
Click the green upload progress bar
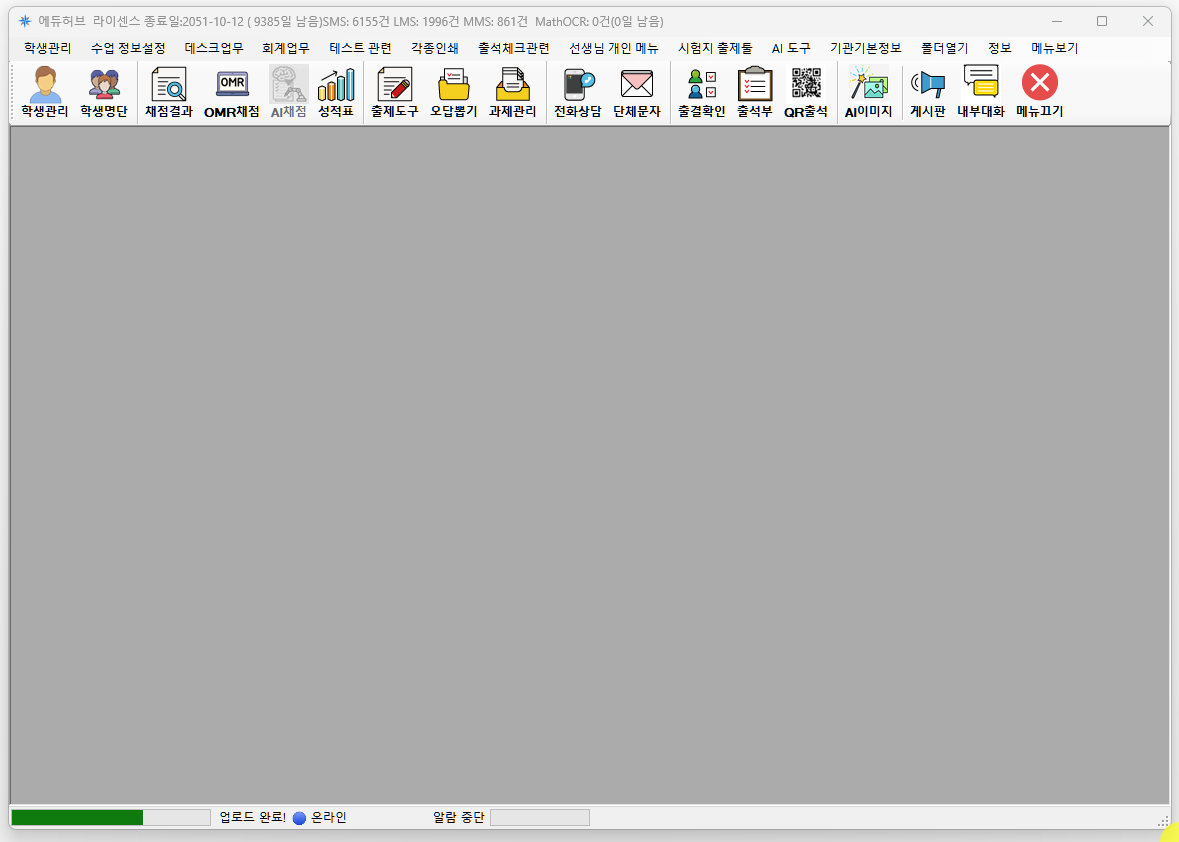pyautogui.click(x=78, y=818)
